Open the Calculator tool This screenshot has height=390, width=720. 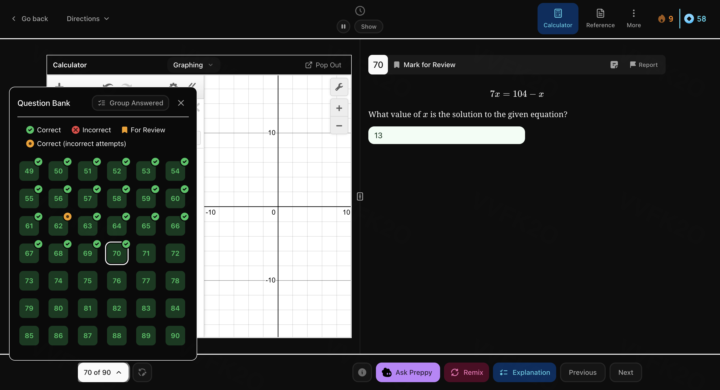click(557, 19)
